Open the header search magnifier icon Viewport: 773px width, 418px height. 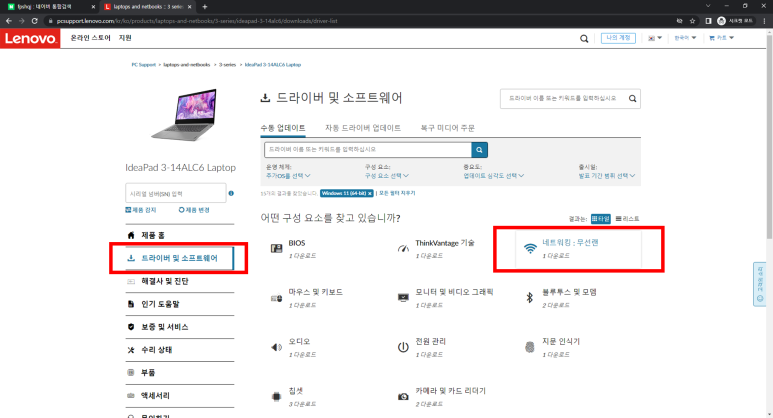point(584,38)
